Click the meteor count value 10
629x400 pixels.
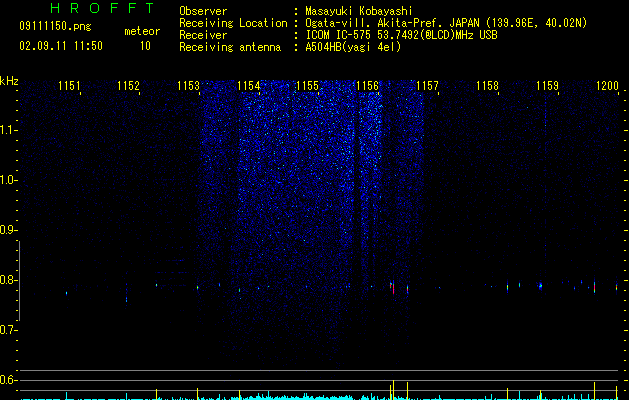[x=145, y=46]
